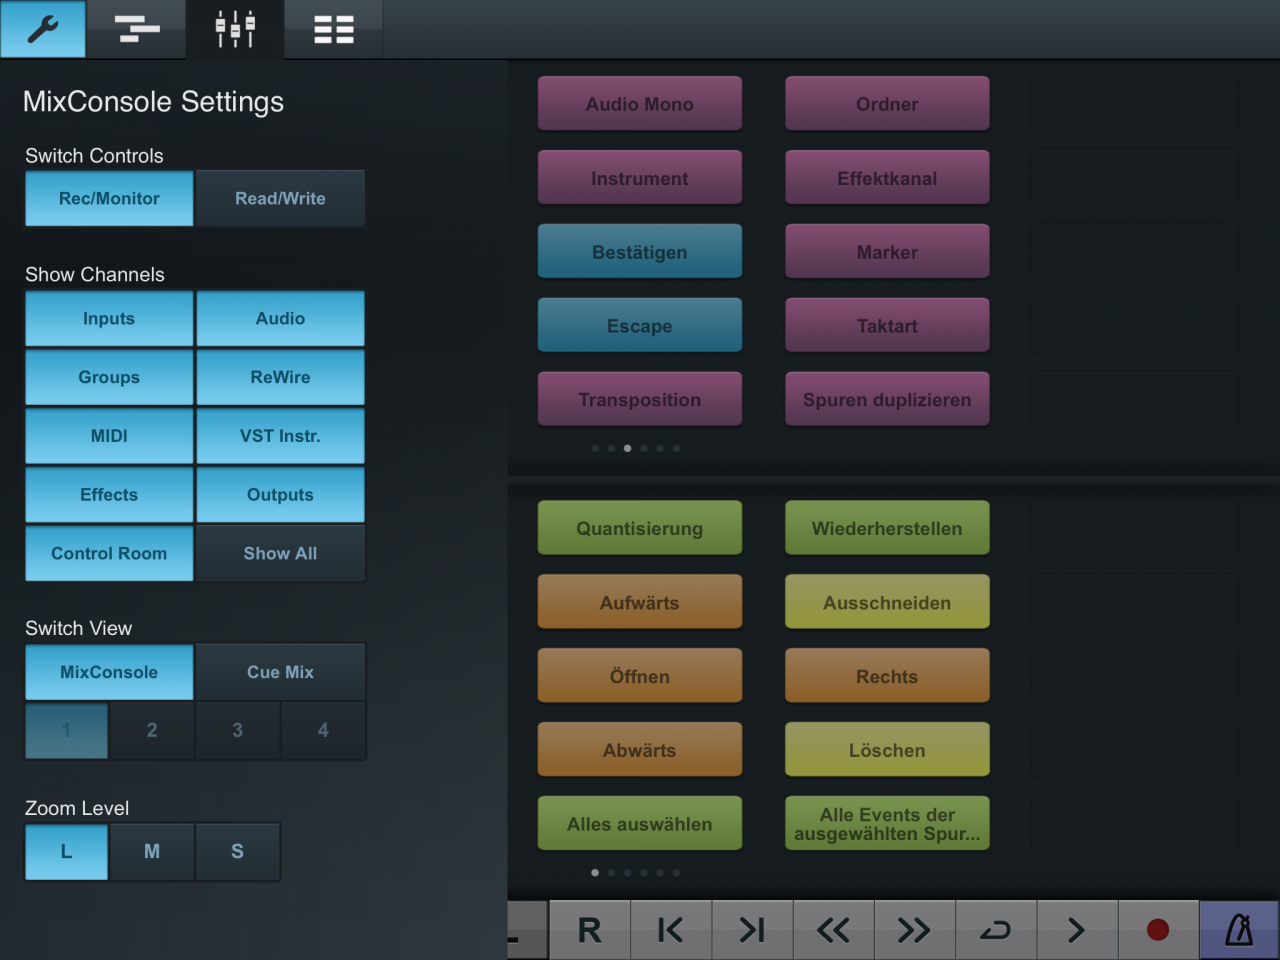Select MixConsole number 3
Viewport: 1280px width, 960px height.
pyautogui.click(x=237, y=730)
